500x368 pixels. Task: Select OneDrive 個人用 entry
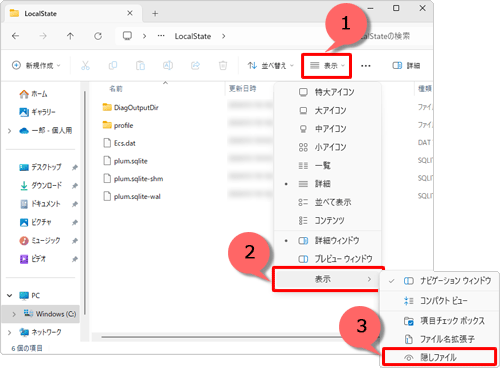(46, 130)
